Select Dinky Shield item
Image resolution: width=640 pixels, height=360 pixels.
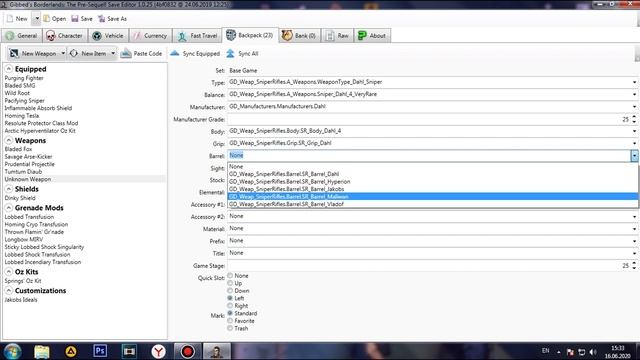point(20,198)
